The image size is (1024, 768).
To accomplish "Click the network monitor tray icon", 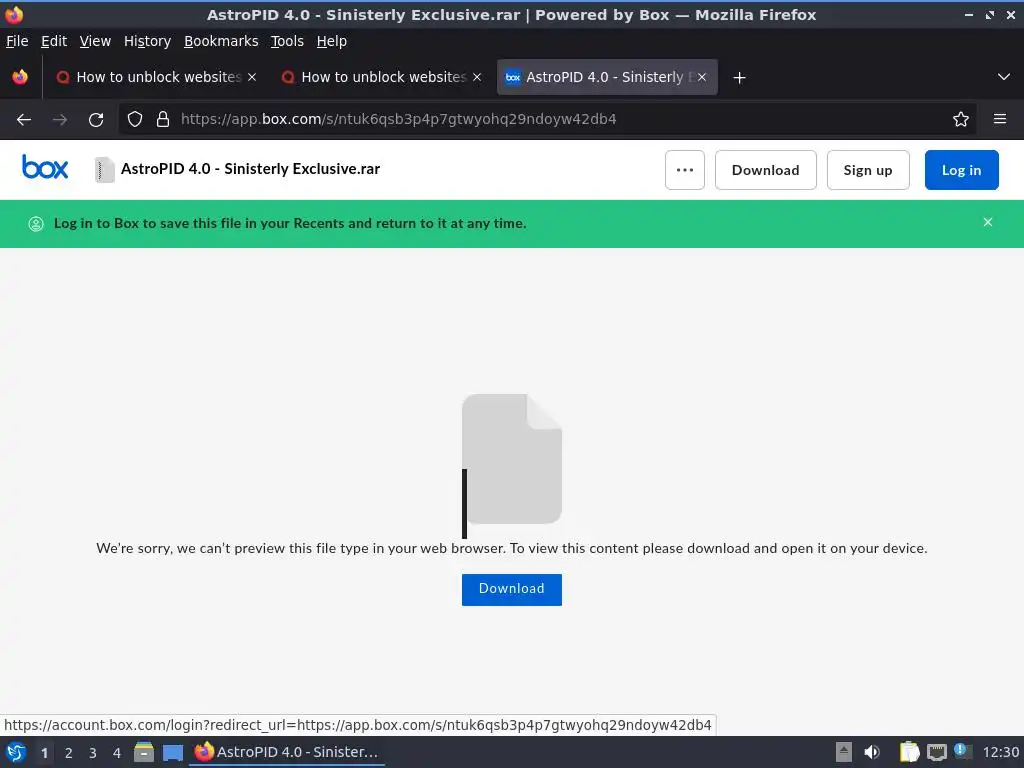I will [x=936, y=753].
